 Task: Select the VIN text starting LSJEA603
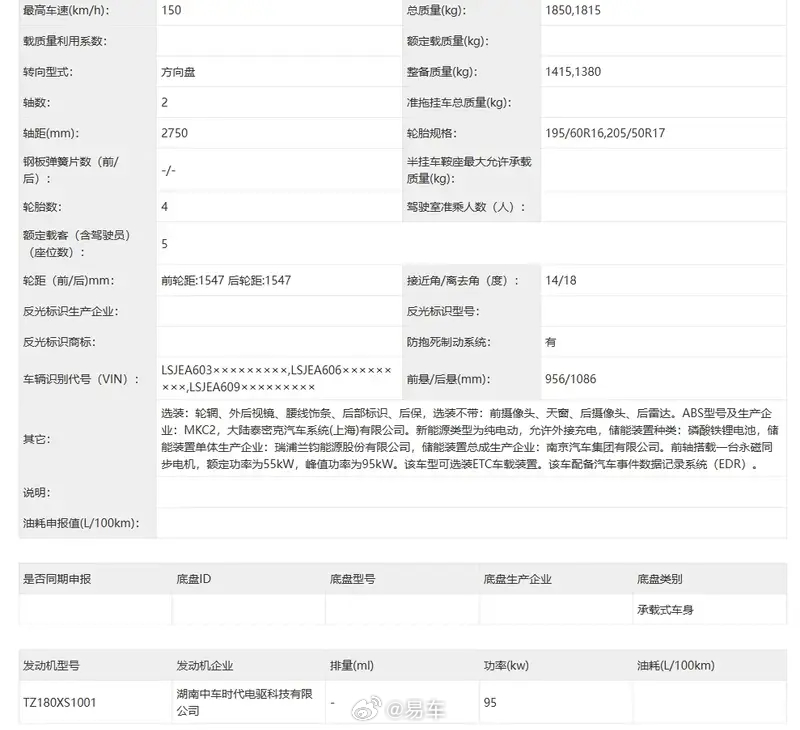click(x=276, y=379)
